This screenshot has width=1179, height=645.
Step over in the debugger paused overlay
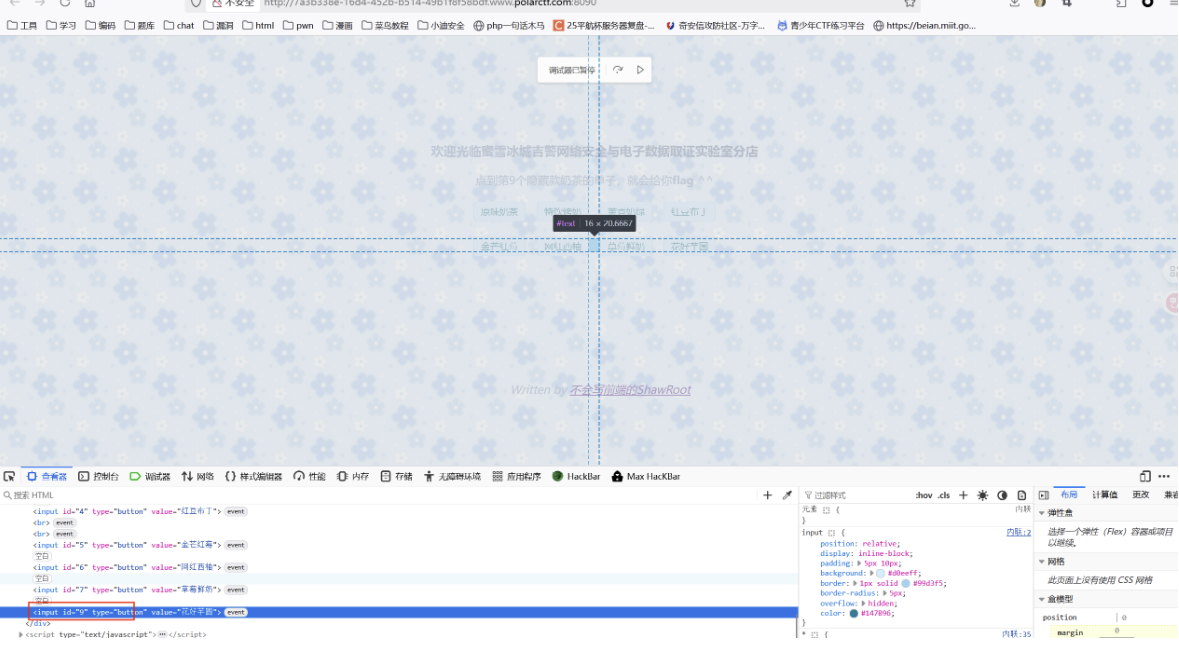pos(618,70)
